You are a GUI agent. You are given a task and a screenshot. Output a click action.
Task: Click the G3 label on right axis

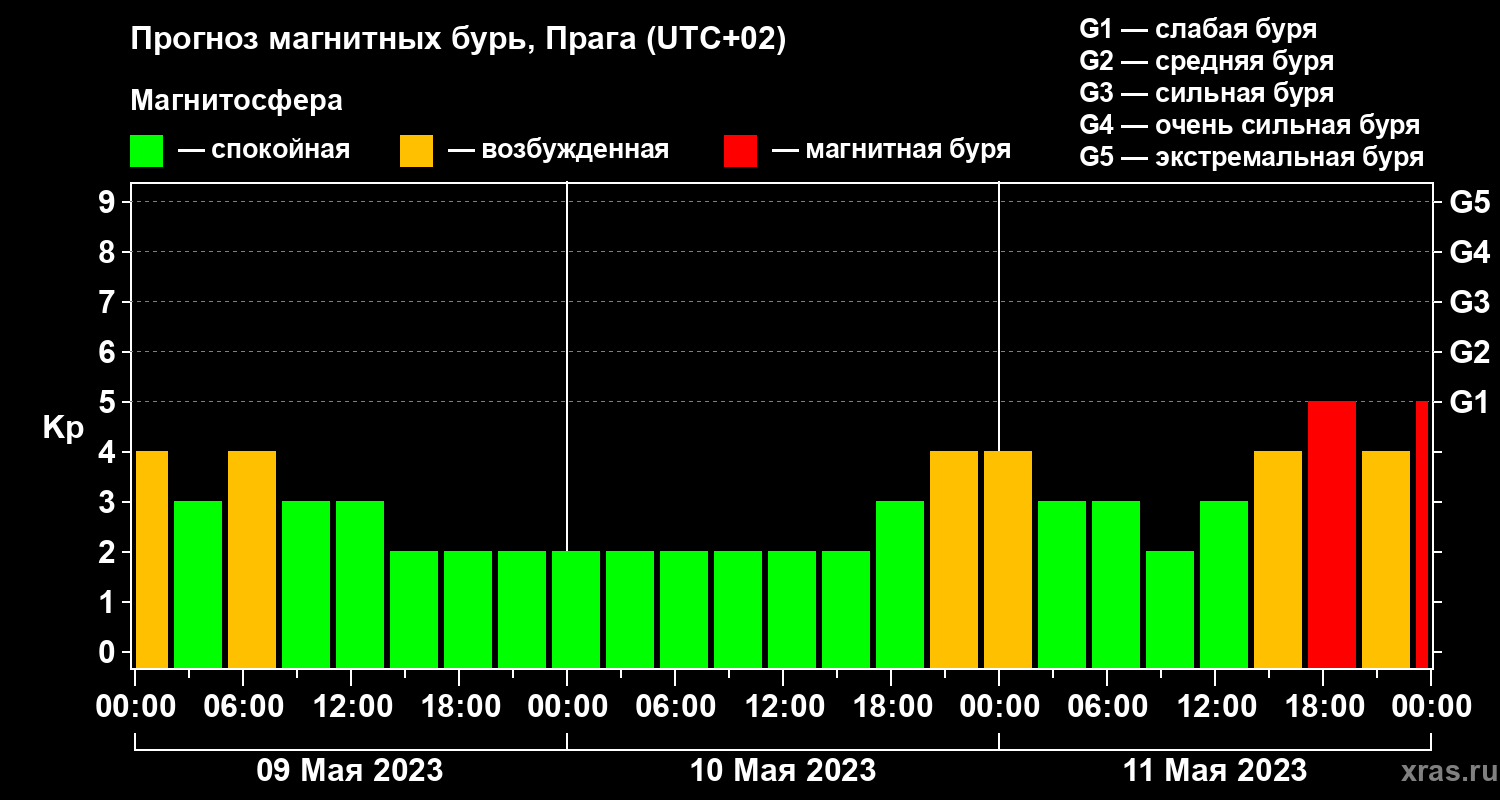[x=1469, y=302]
